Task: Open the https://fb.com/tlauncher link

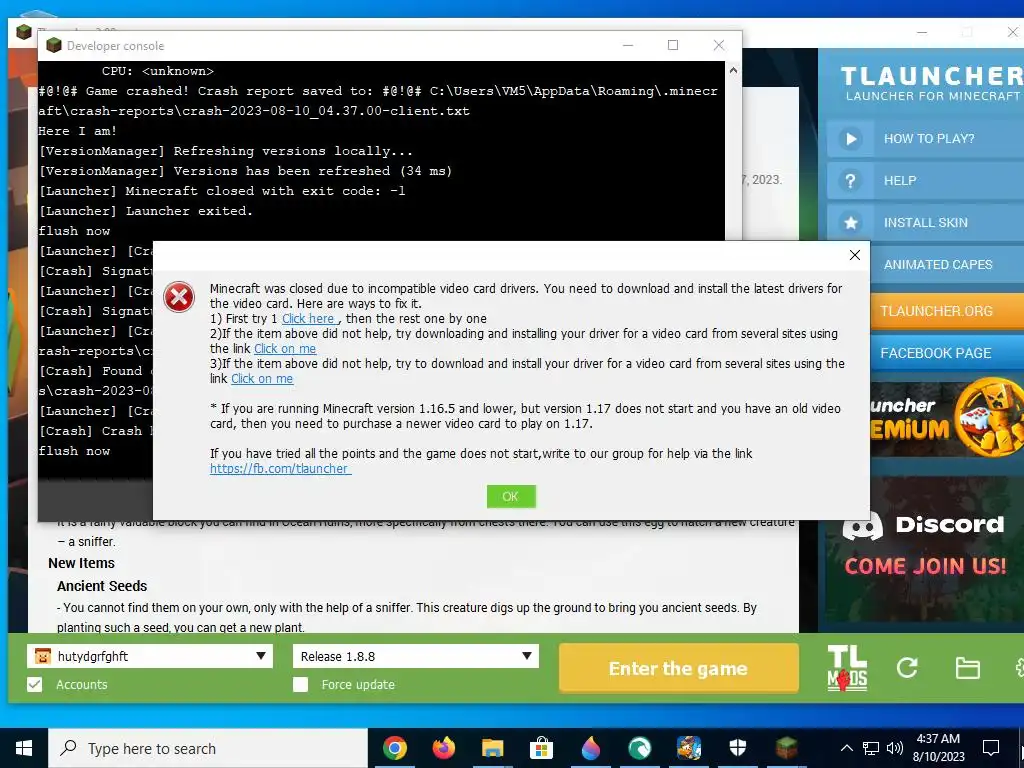Action: tap(280, 468)
